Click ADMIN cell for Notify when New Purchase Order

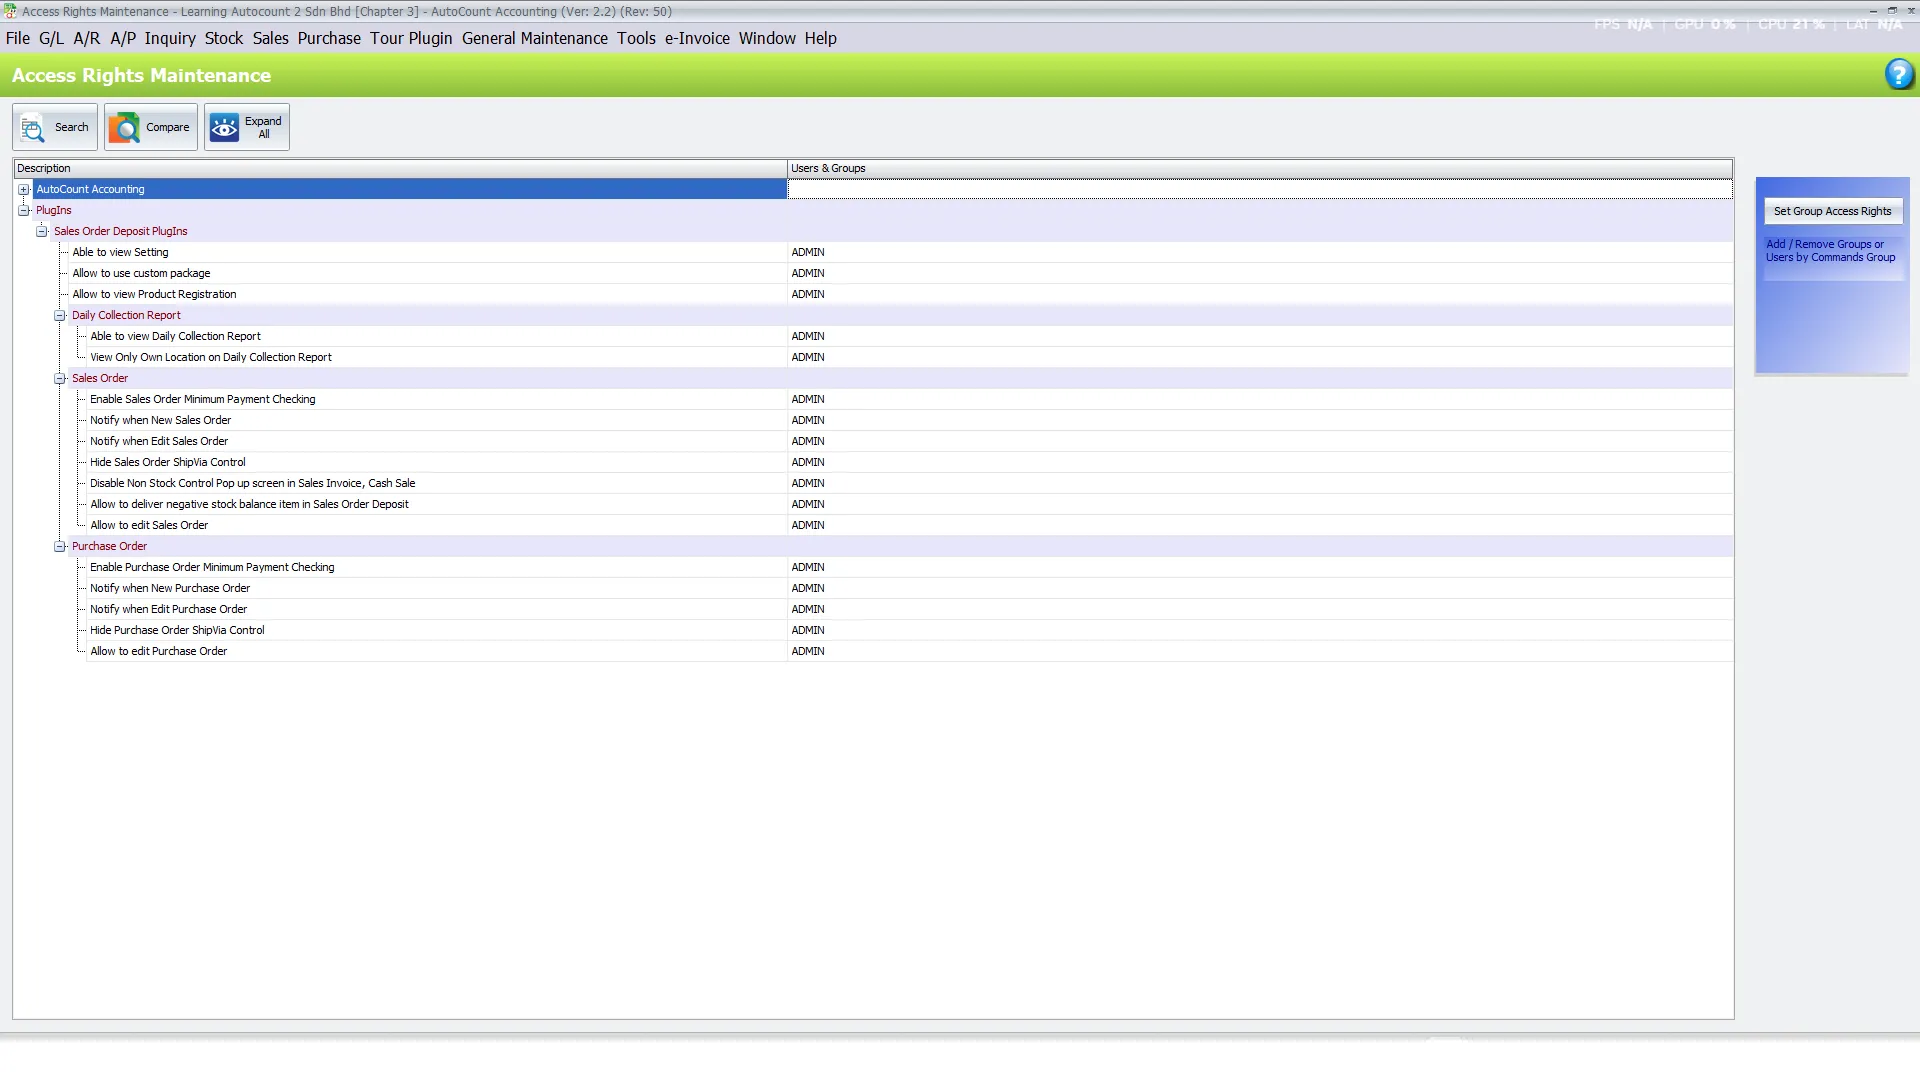pos(1260,588)
